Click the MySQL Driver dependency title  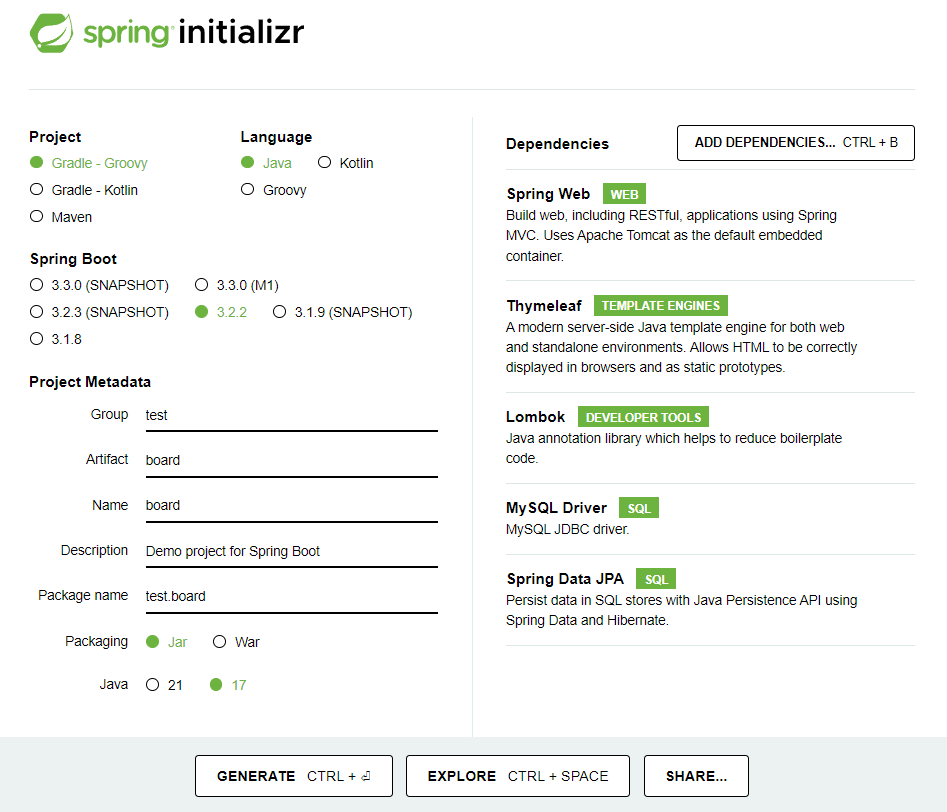click(556, 508)
